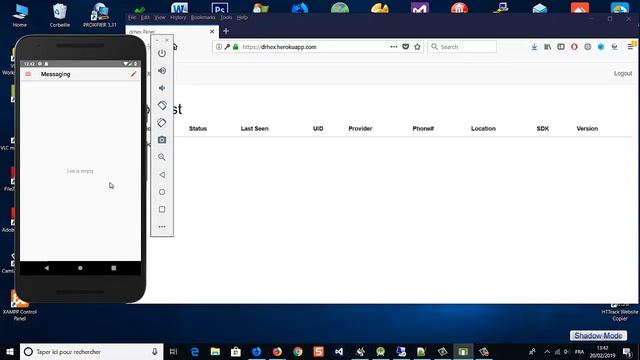This screenshot has height=360, width=640.
Task: Open the View menu in Firefox
Action: click(160, 17)
